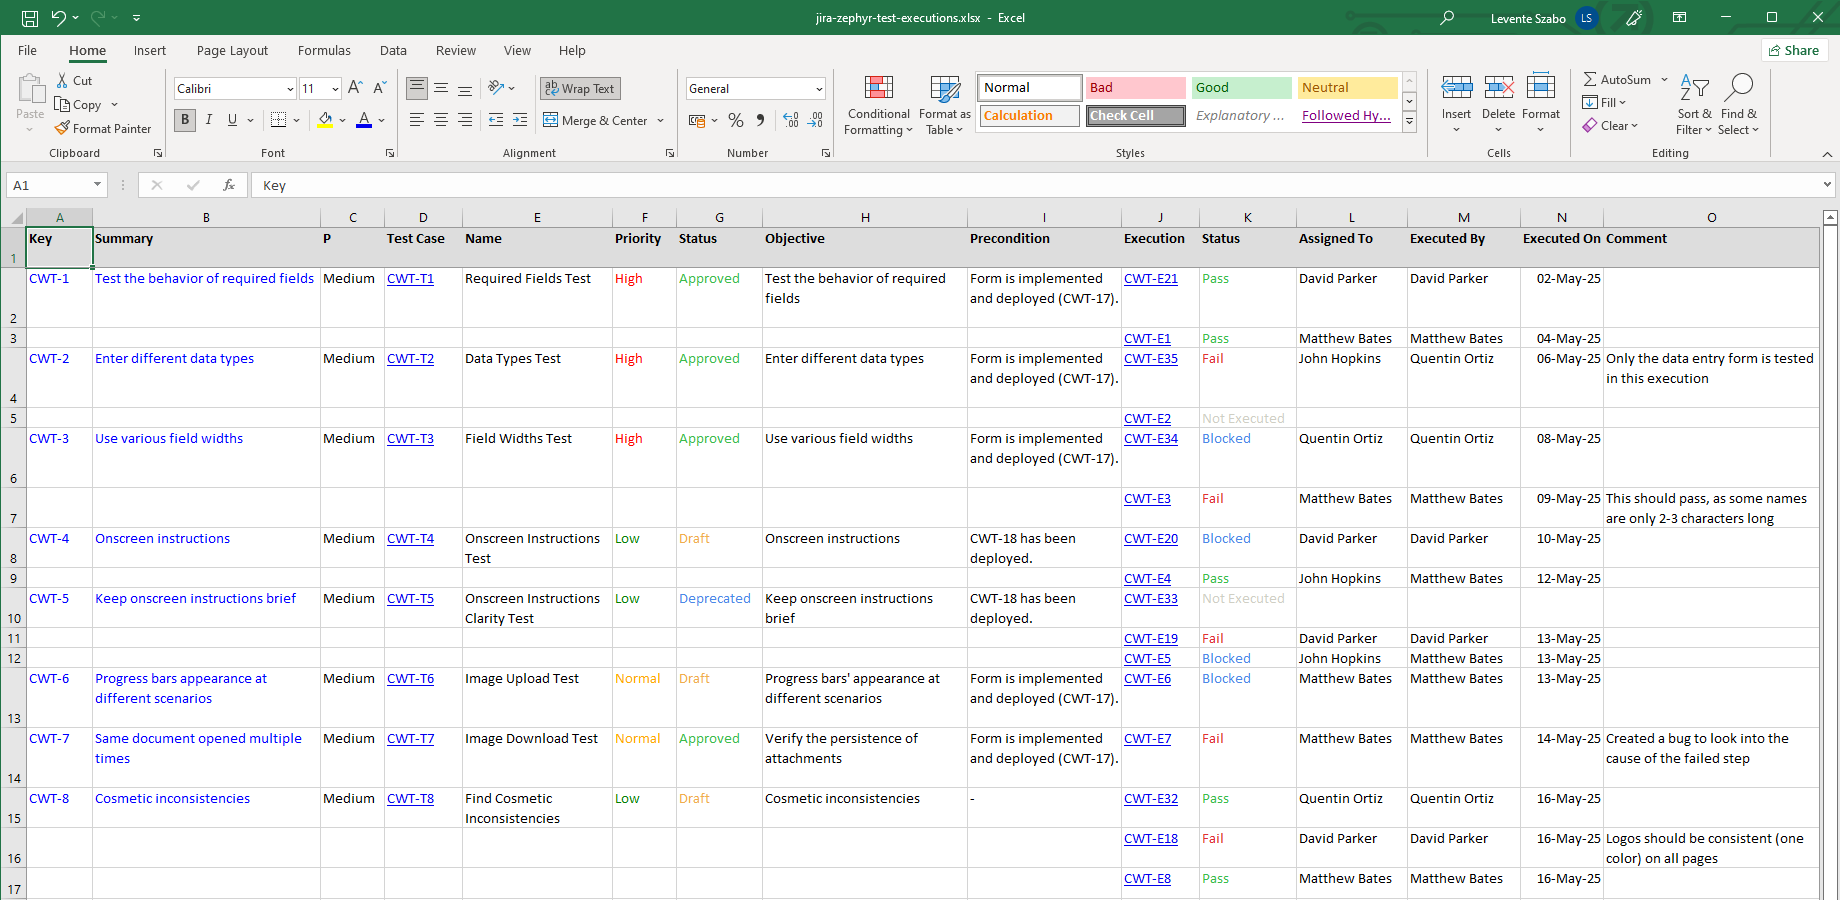Click the Cut scissors icon
Viewport: 1840px width, 900px height.
coord(63,81)
